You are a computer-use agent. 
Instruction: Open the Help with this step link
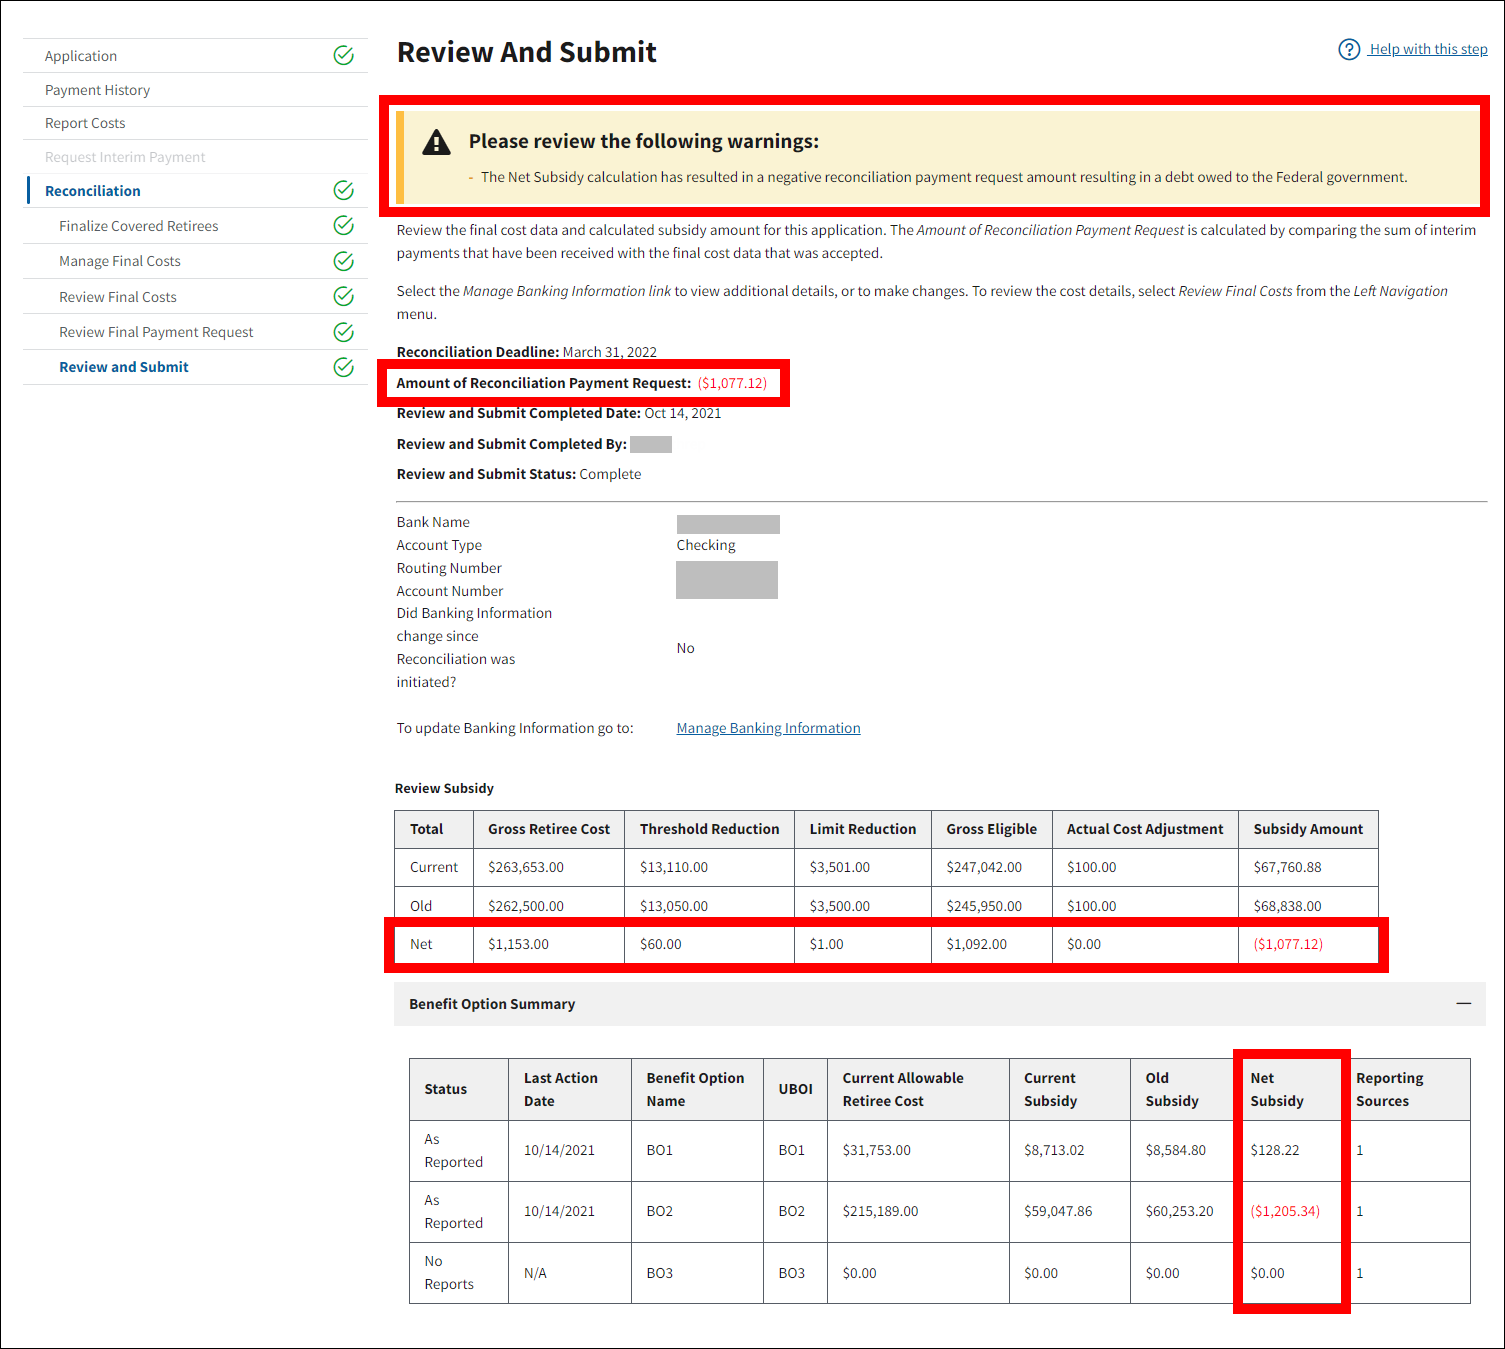(x=1428, y=49)
